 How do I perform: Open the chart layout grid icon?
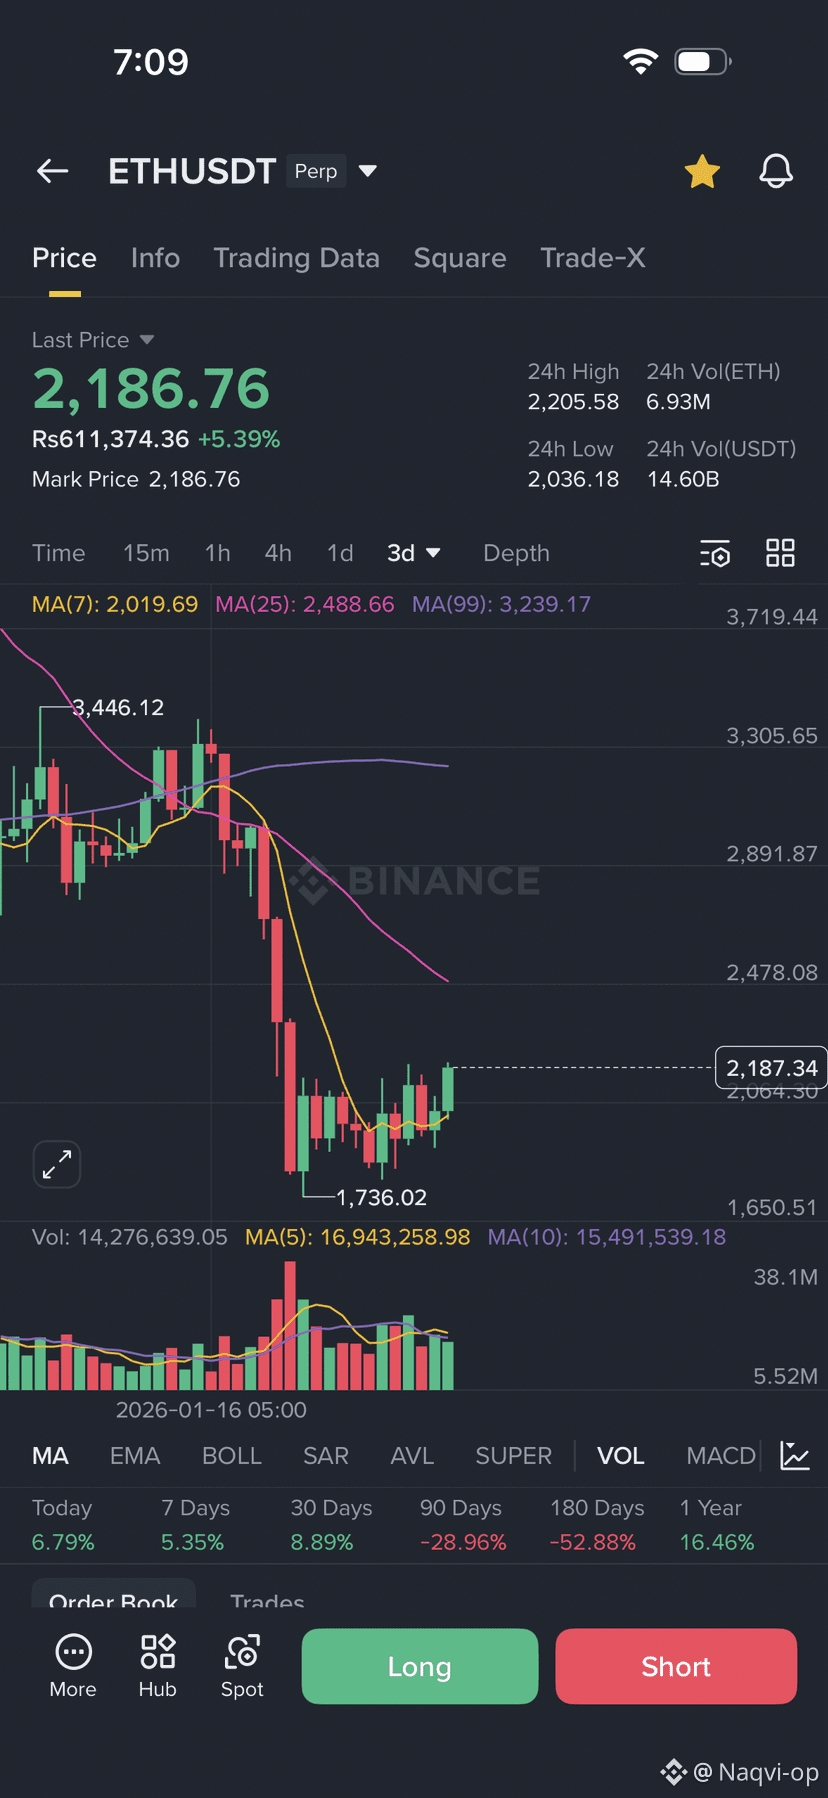coord(780,553)
